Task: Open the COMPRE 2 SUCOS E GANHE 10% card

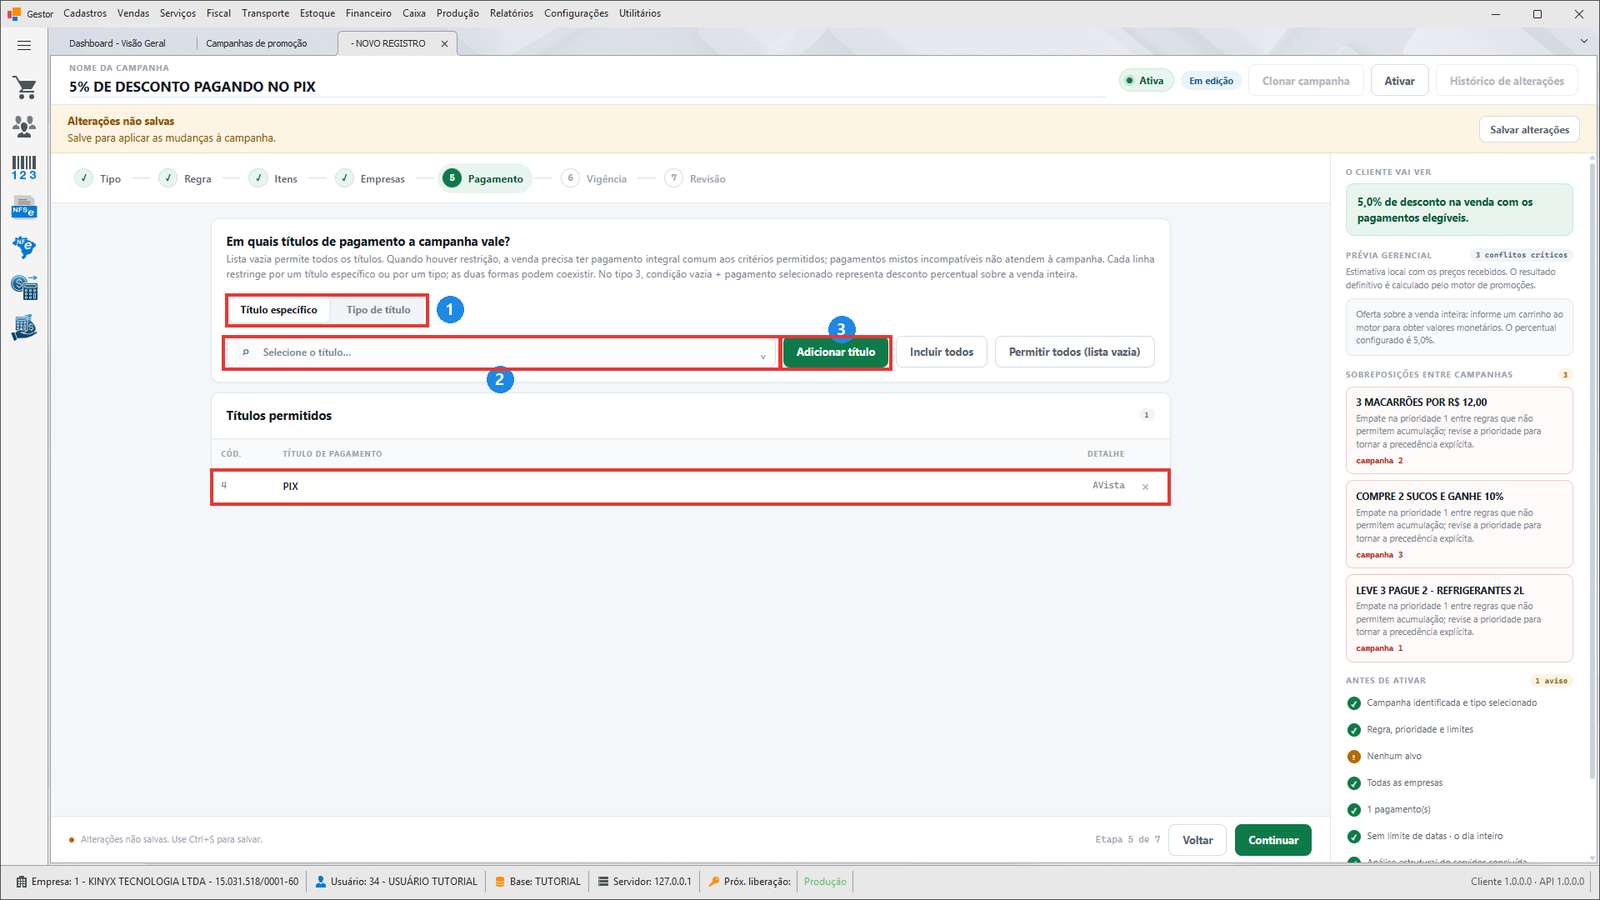Action: [x=1459, y=524]
